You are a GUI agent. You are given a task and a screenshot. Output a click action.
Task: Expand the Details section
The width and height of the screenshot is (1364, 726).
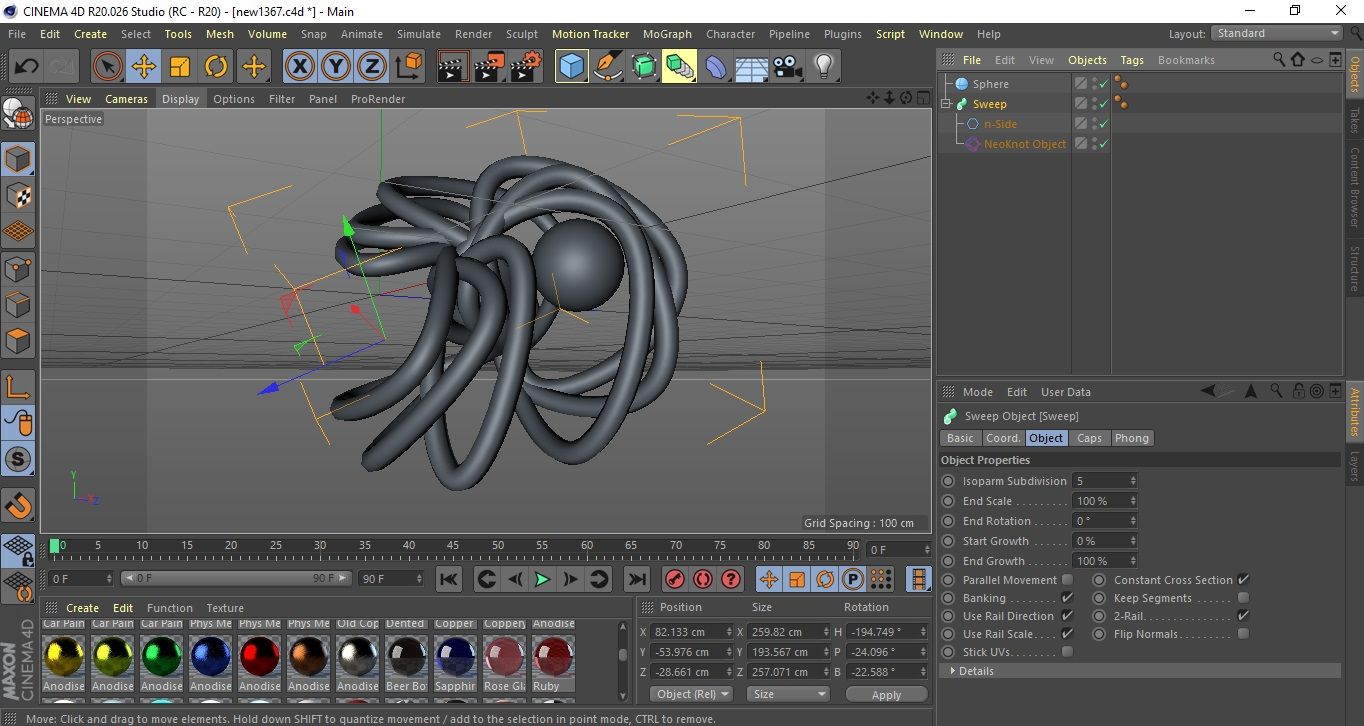(x=1140, y=671)
